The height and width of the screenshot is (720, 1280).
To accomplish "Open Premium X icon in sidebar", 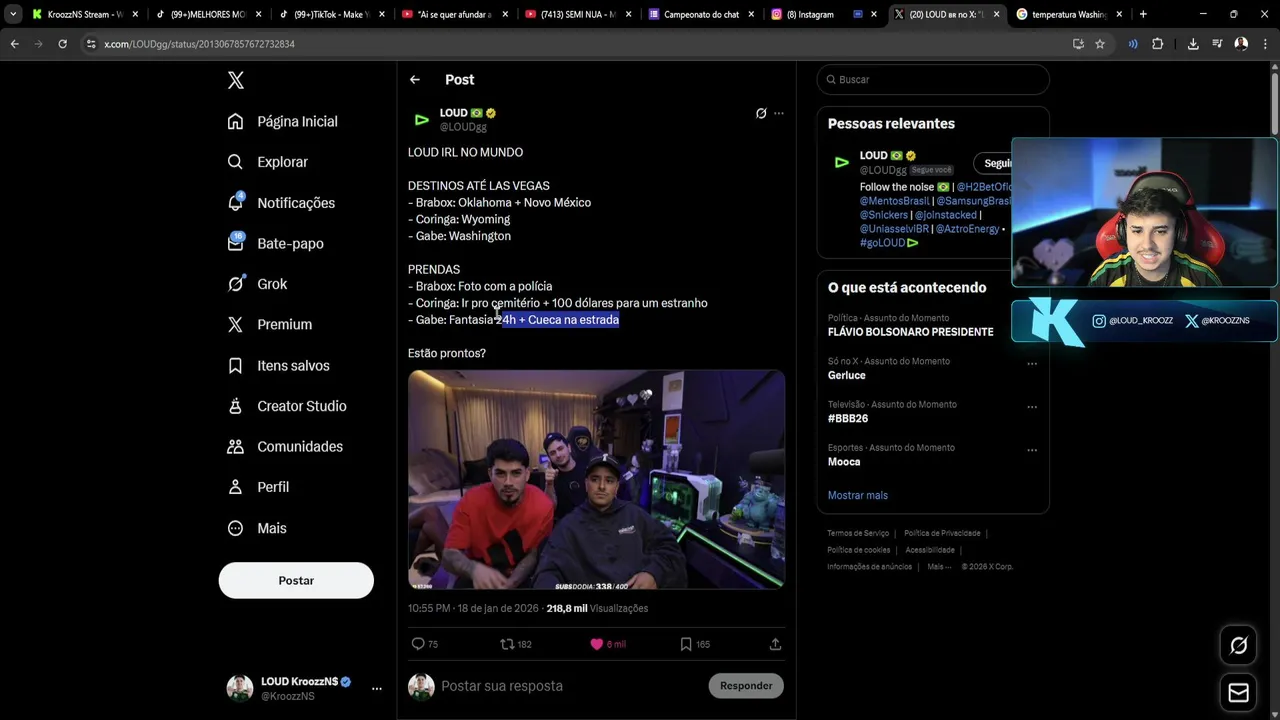I will [x=235, y=324].
